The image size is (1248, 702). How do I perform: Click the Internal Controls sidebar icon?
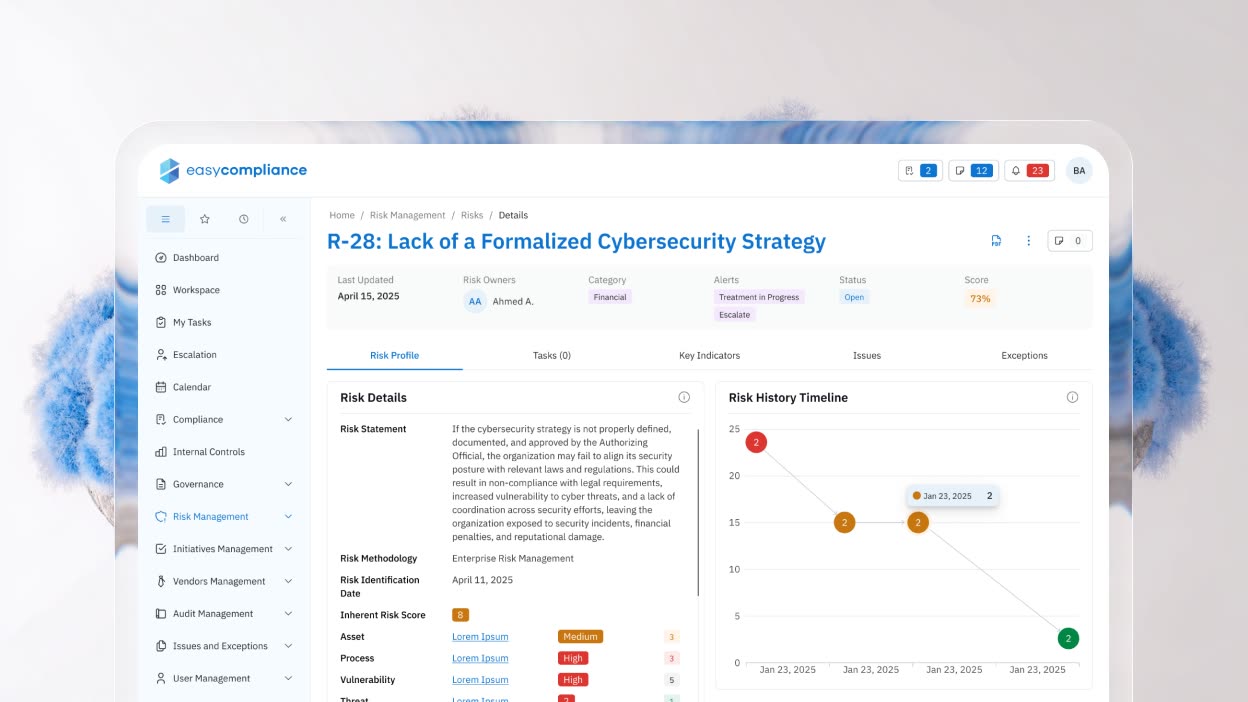(161, 452)
